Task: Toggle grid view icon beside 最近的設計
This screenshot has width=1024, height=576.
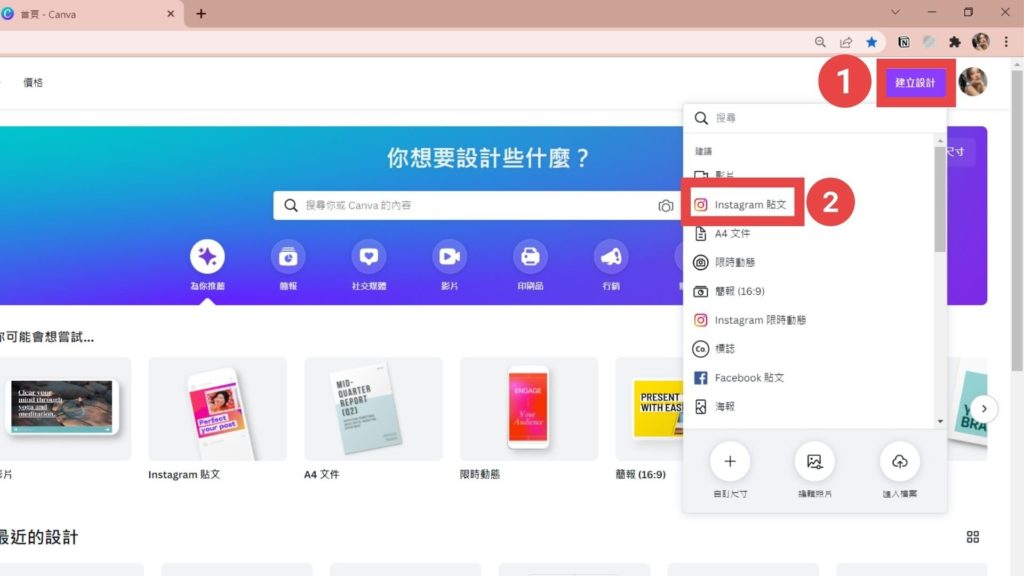Action: point(972,537)
